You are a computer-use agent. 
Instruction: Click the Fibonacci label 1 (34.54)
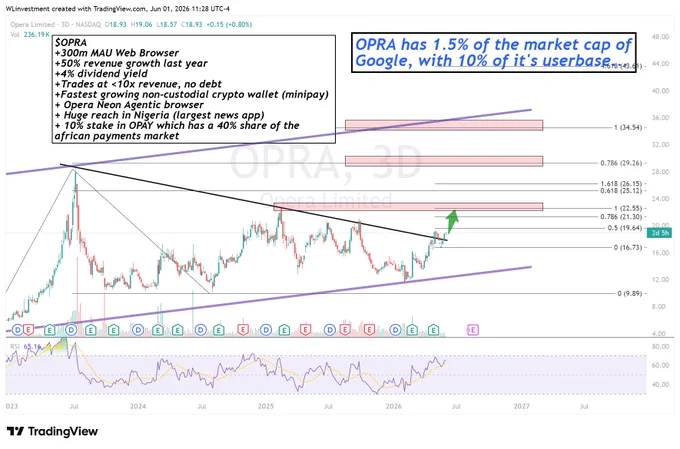pyautogui.click(x=628, y=128)
